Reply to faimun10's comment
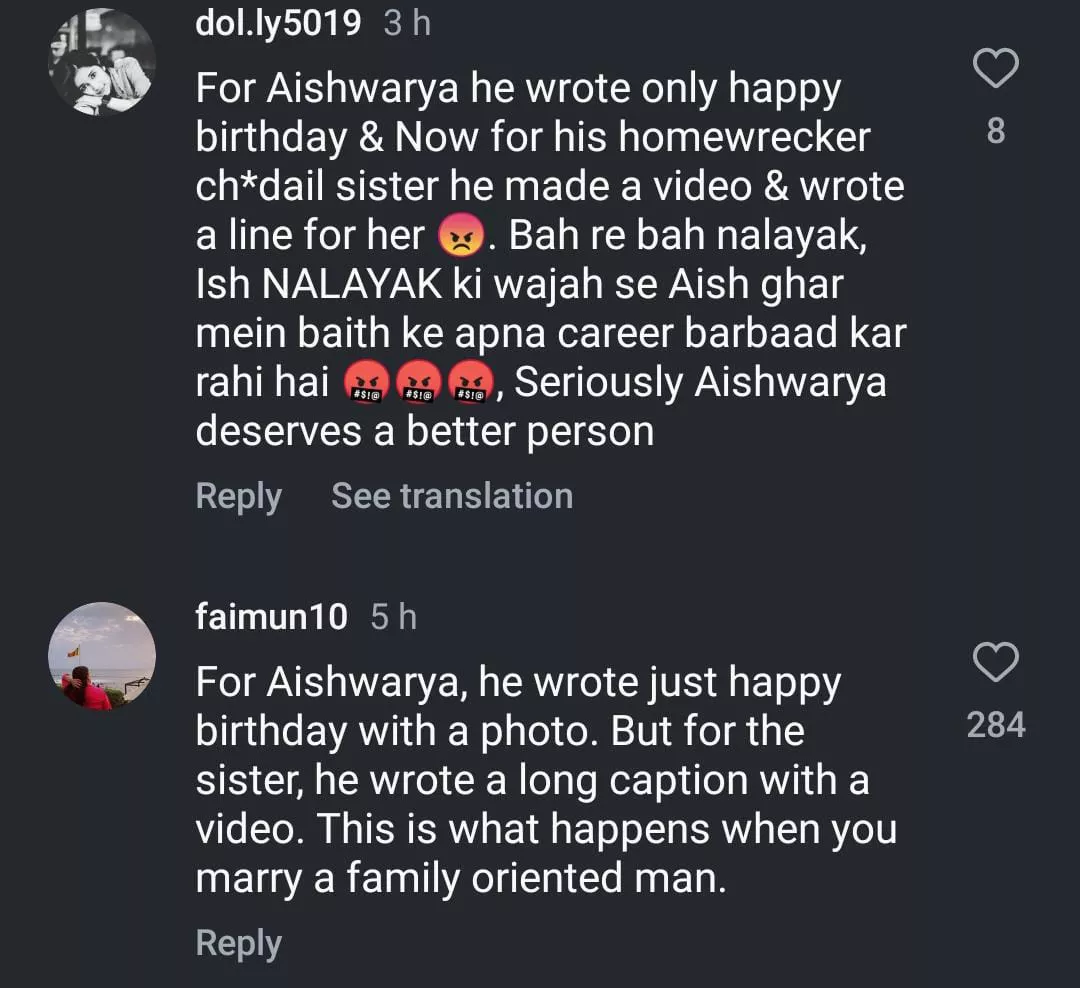1080x988 pixels. click(x=238, y=943)
